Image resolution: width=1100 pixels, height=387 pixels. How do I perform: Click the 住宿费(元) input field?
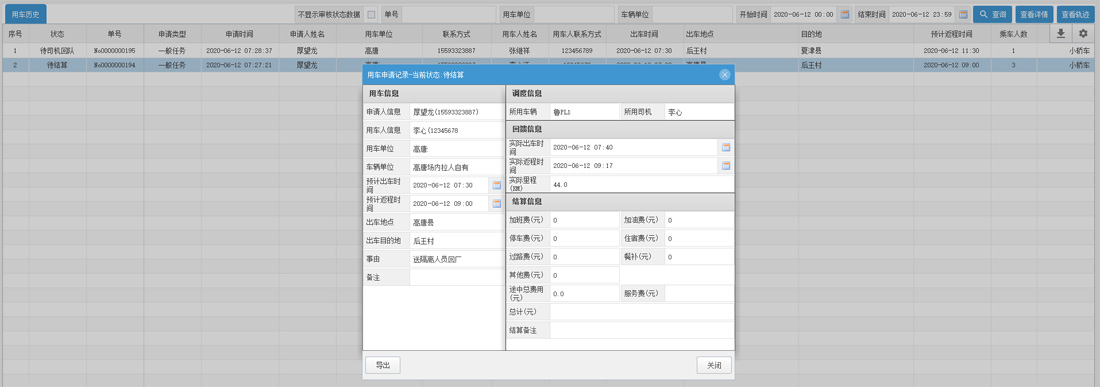(699, 238)
